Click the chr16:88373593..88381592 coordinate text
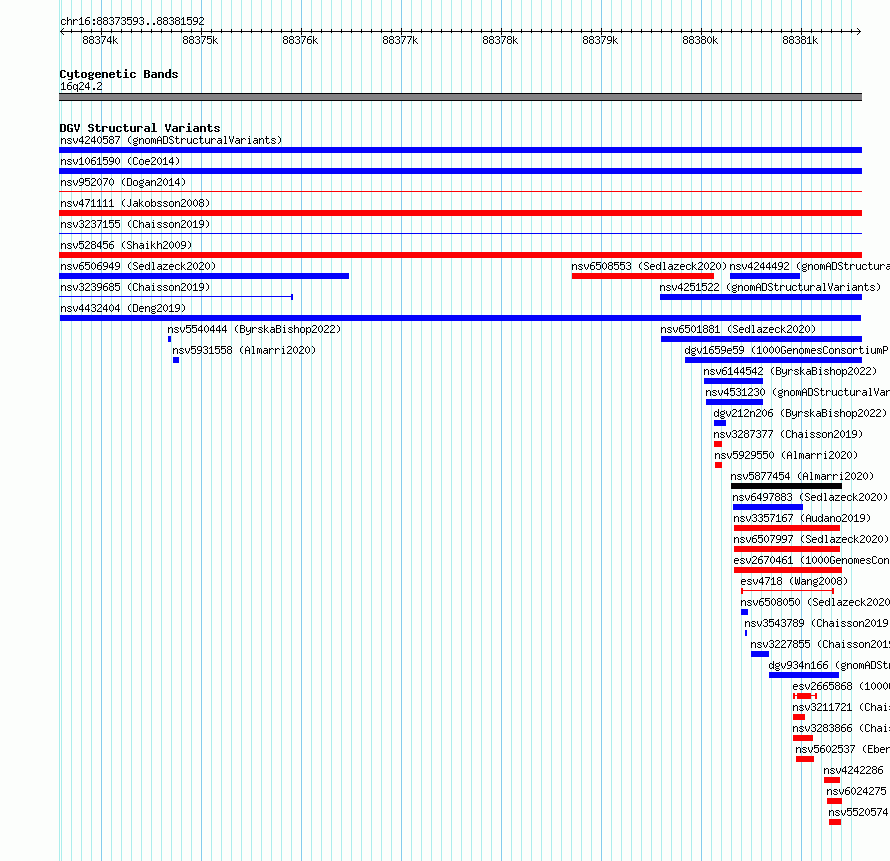890x861 pixels. 132,21
